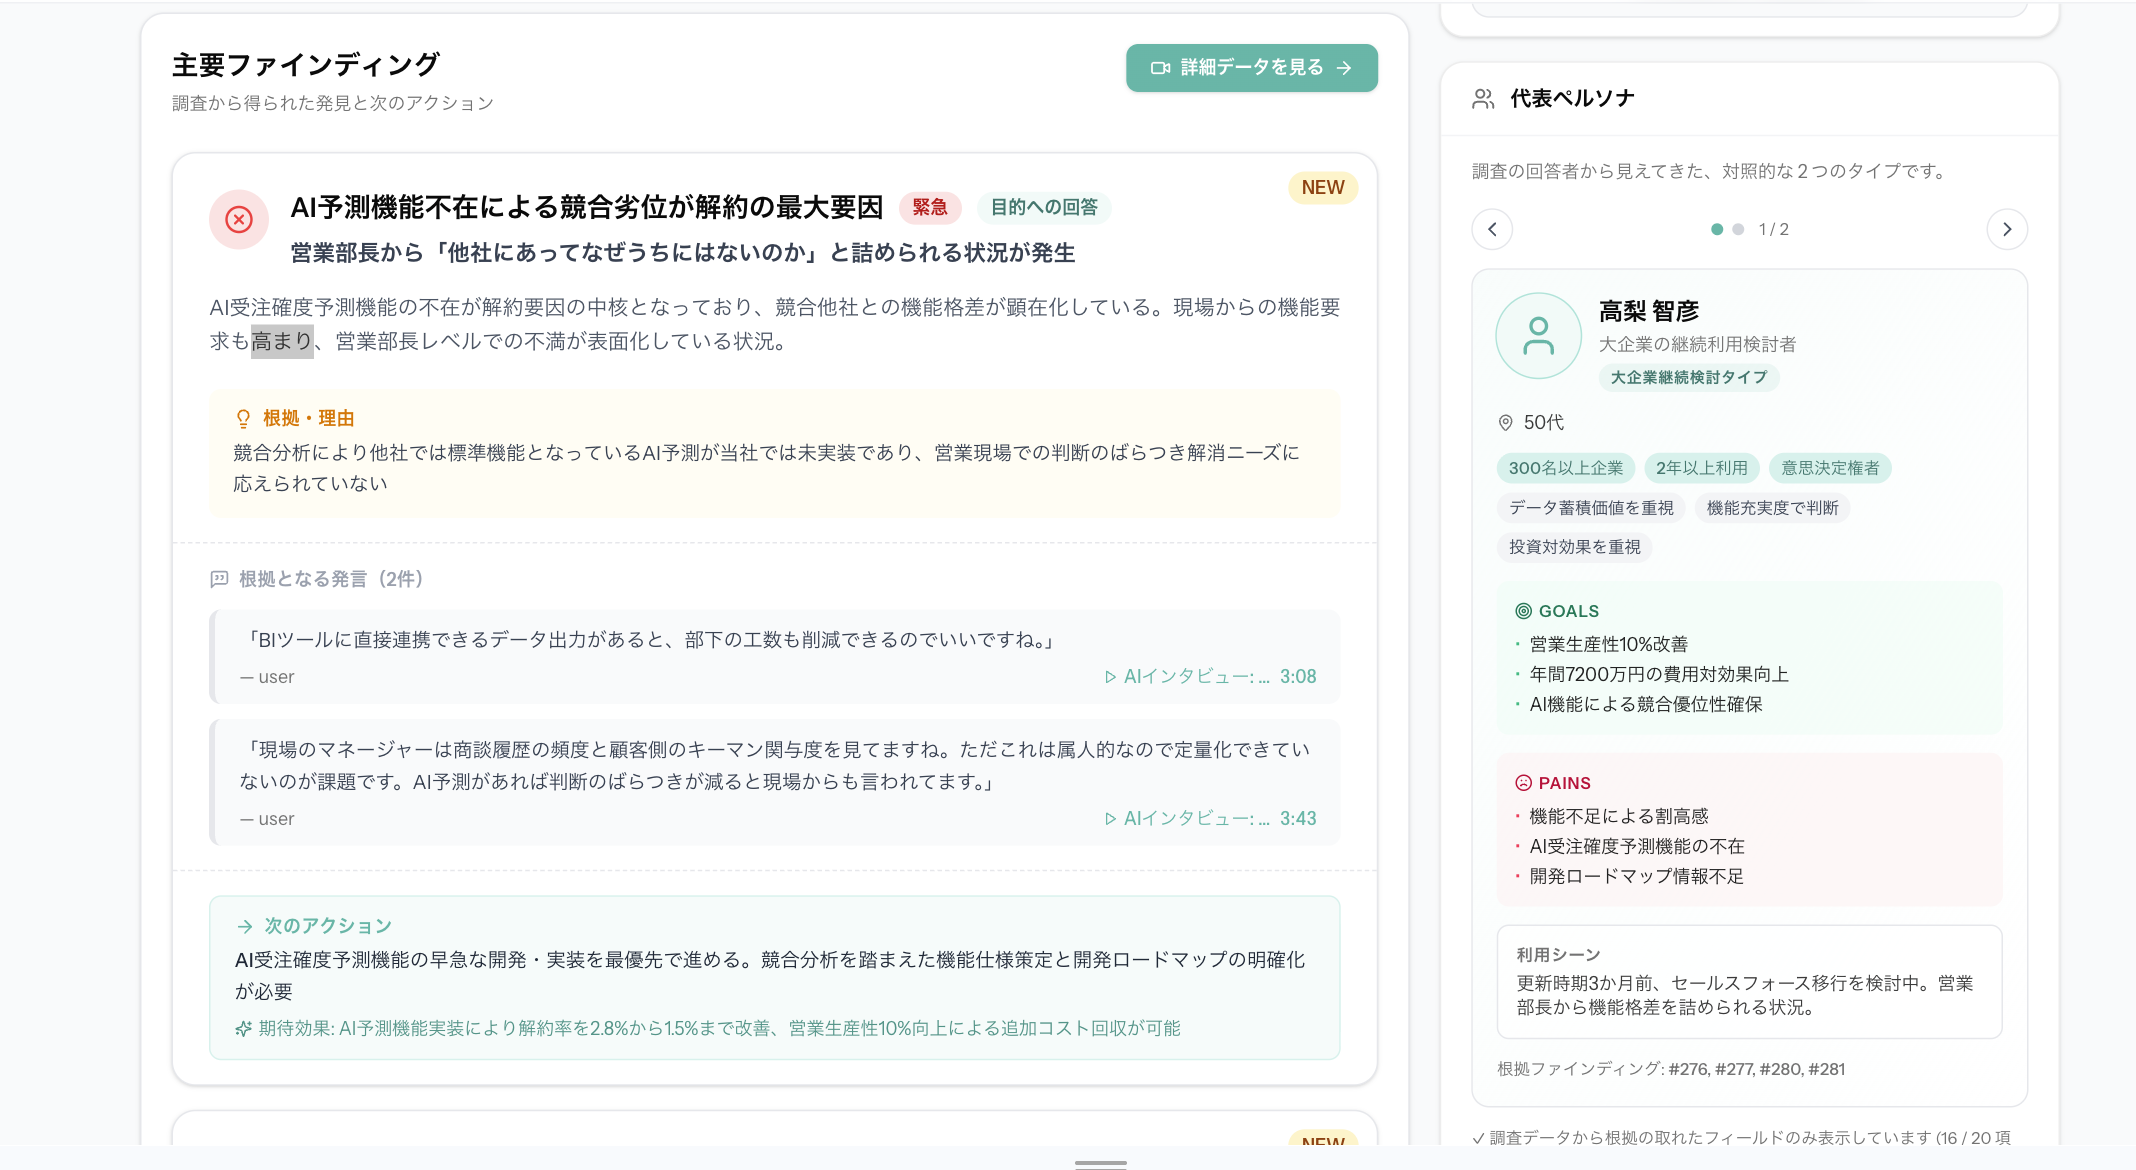Image resolution: width=2136 pixels, height=1170 pixels.
Task: Click the people icon beside 代表ペルソナ
Action: [x=1483, y=98]
